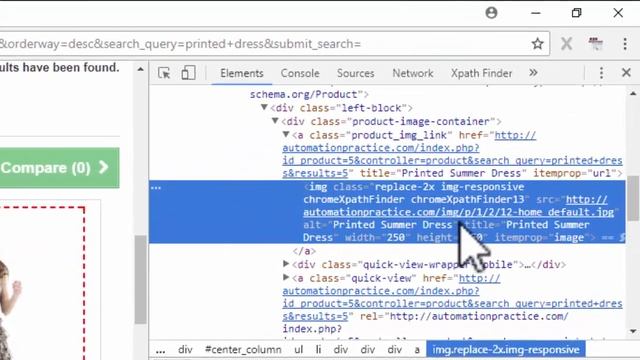Click breadcrumb li element
Image resolution: width=640 pixels, height=360 pixels.
pyautogui.click(x=318, y=350)
